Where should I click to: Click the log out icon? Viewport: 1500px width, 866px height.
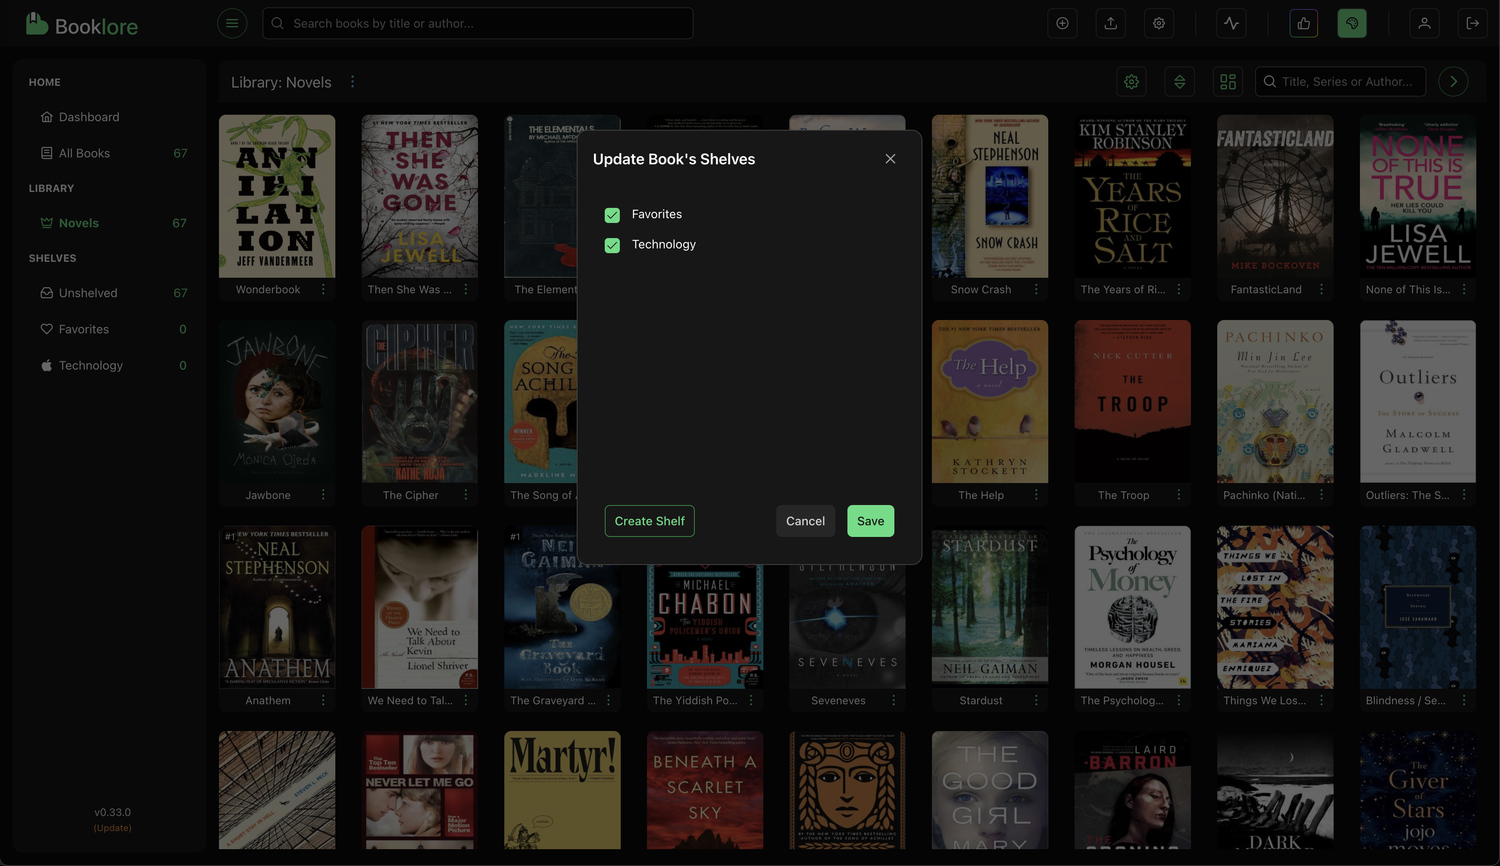(1473, 23)
